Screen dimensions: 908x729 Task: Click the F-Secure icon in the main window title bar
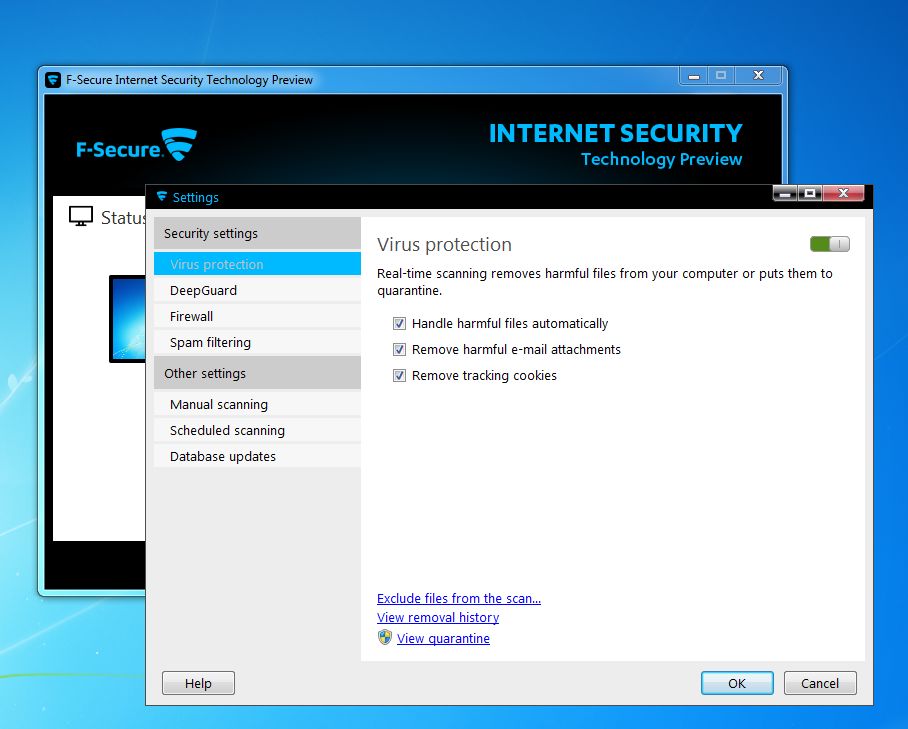[x=53, y=80]
